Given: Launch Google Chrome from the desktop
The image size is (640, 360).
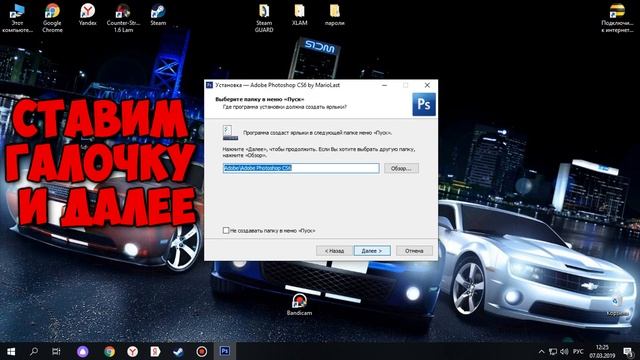Looking at the screenshot, I should coord(52,17).
